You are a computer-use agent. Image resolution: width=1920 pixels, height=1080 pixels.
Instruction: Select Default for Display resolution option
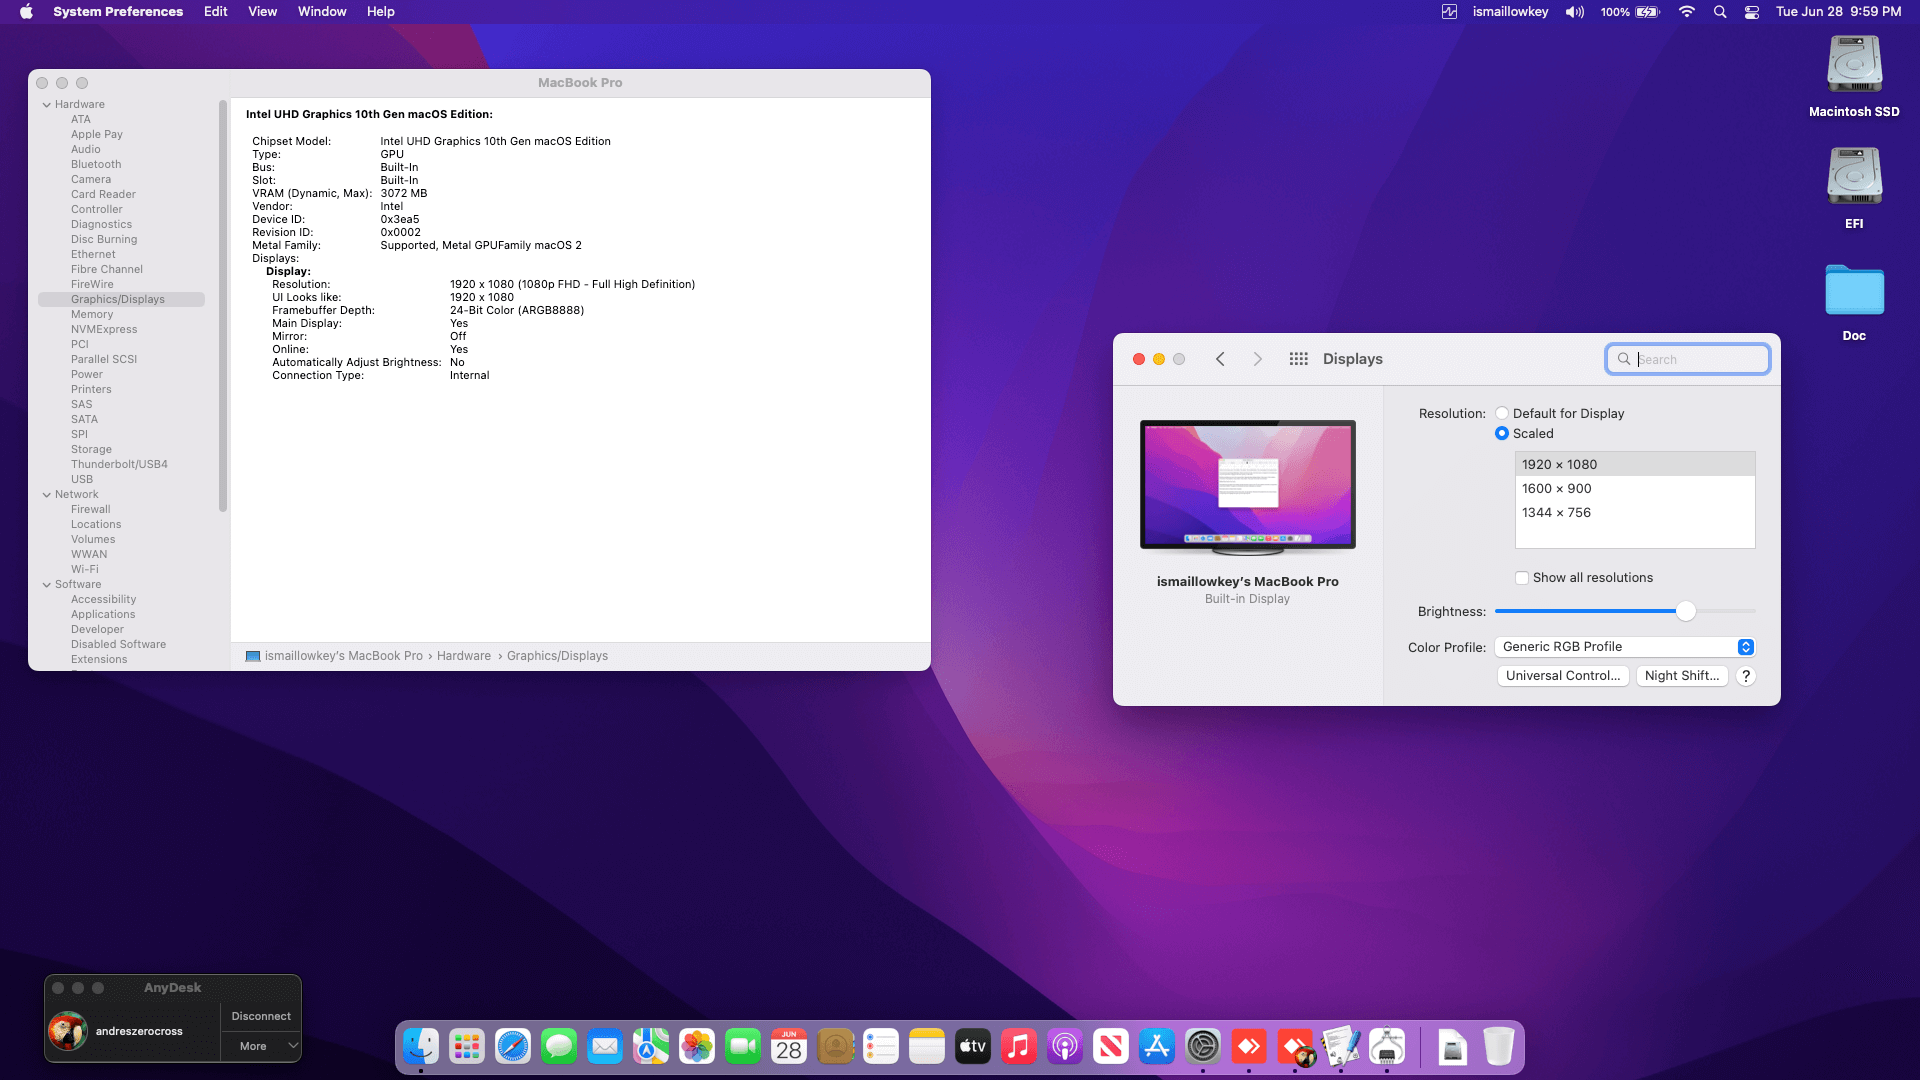(x=1502, y=413)
